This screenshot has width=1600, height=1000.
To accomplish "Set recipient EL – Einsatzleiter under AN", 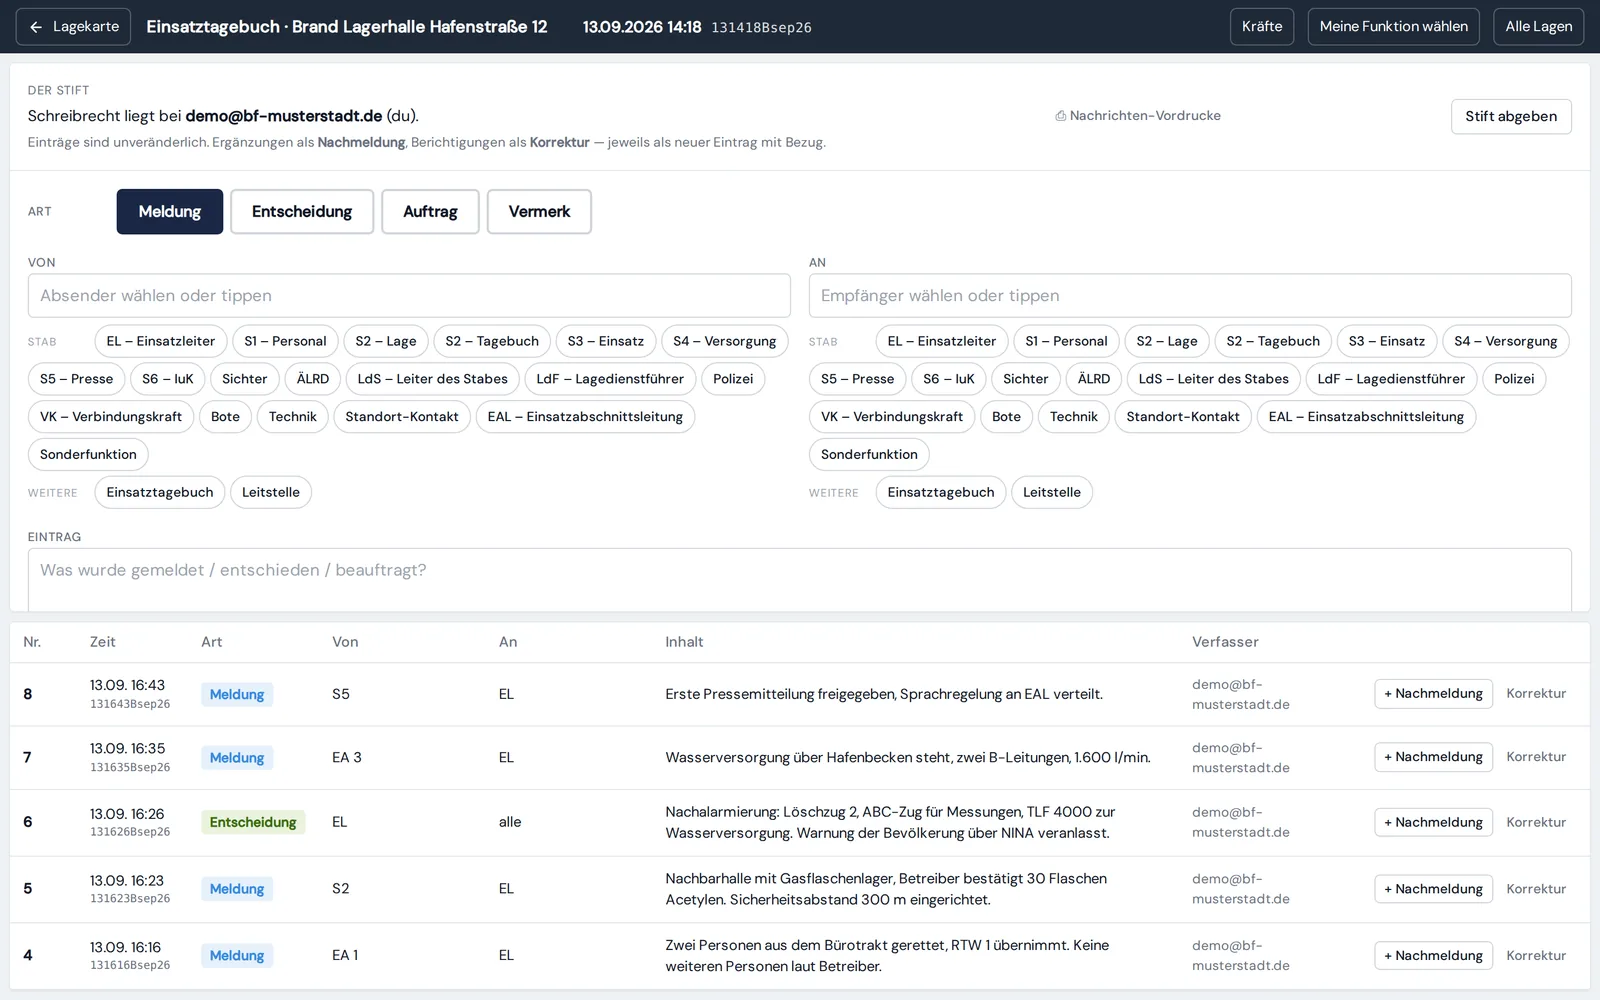I will tap(942, 341).
